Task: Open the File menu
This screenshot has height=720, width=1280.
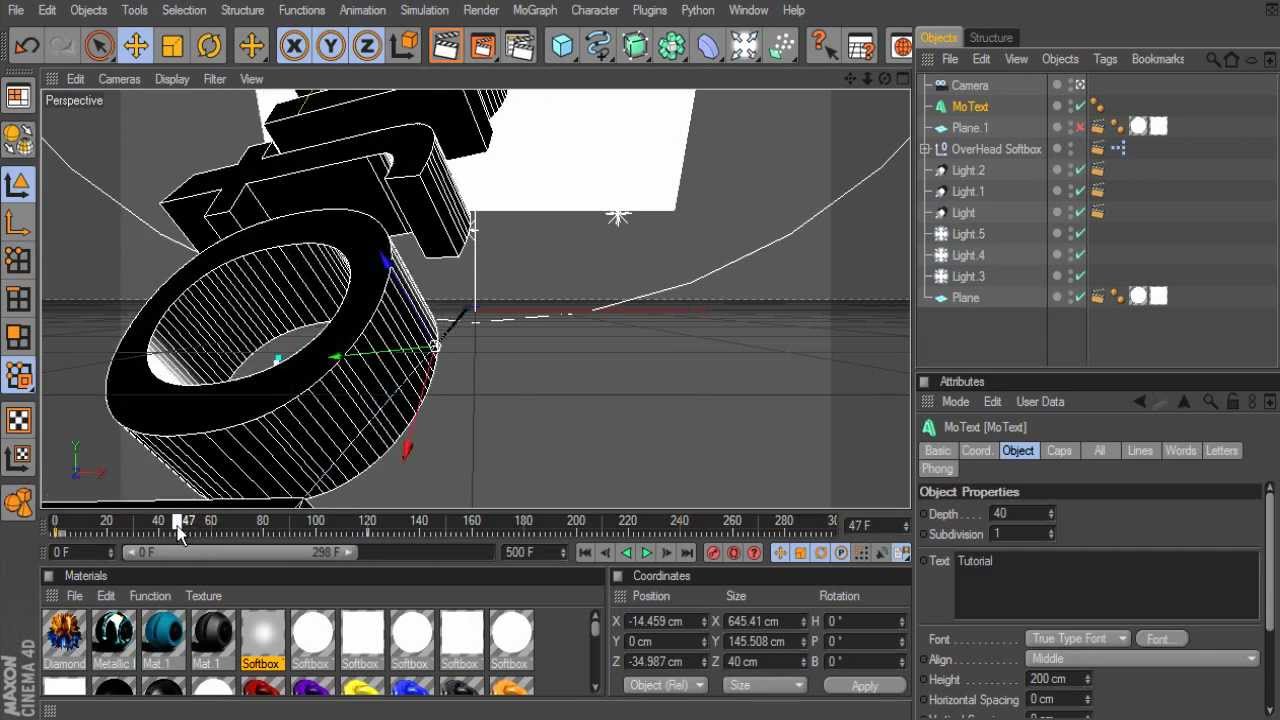Action: coord(16,10)
